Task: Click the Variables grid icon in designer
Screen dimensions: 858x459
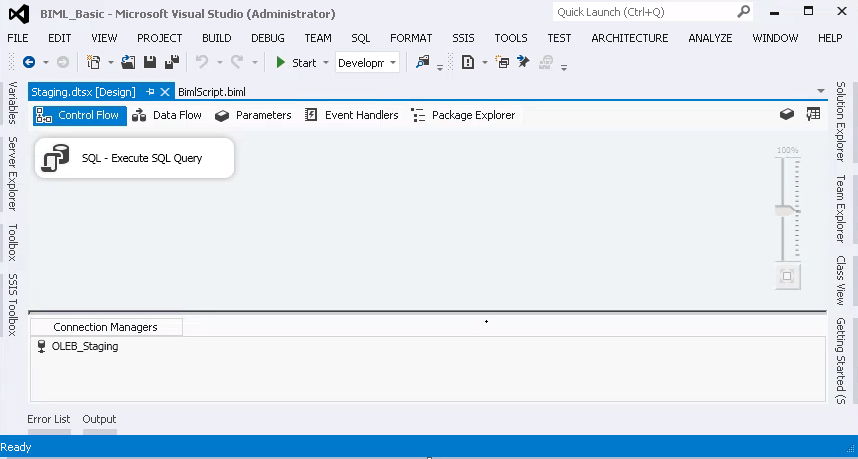Action: click(x=814, y=114)
